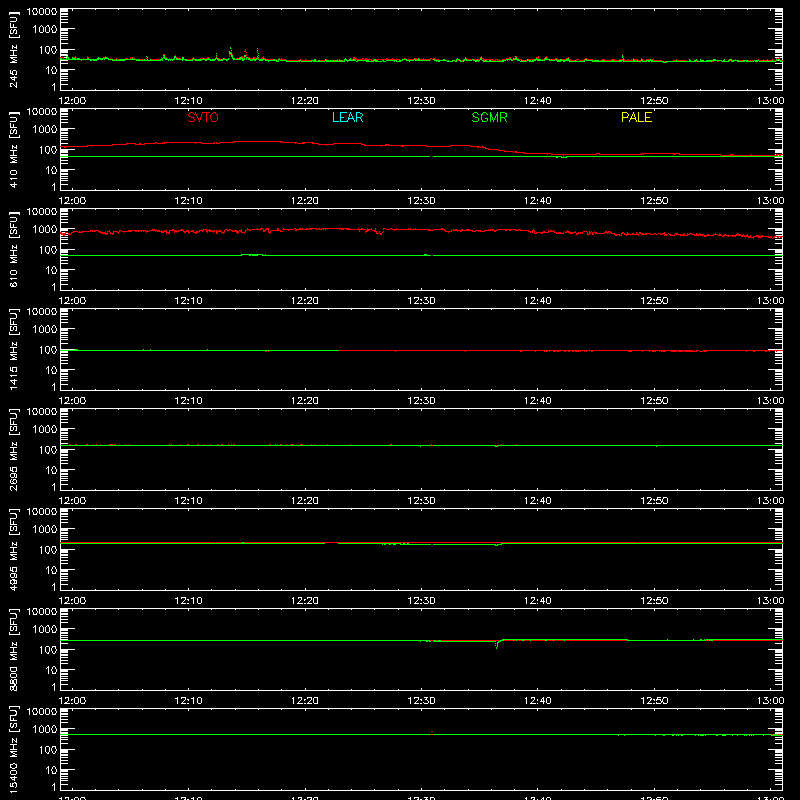This screenshot has height=800, width=800.
Task: Select the 8800 MHz [SFU] axis title
Action: (x=14, y=649)
